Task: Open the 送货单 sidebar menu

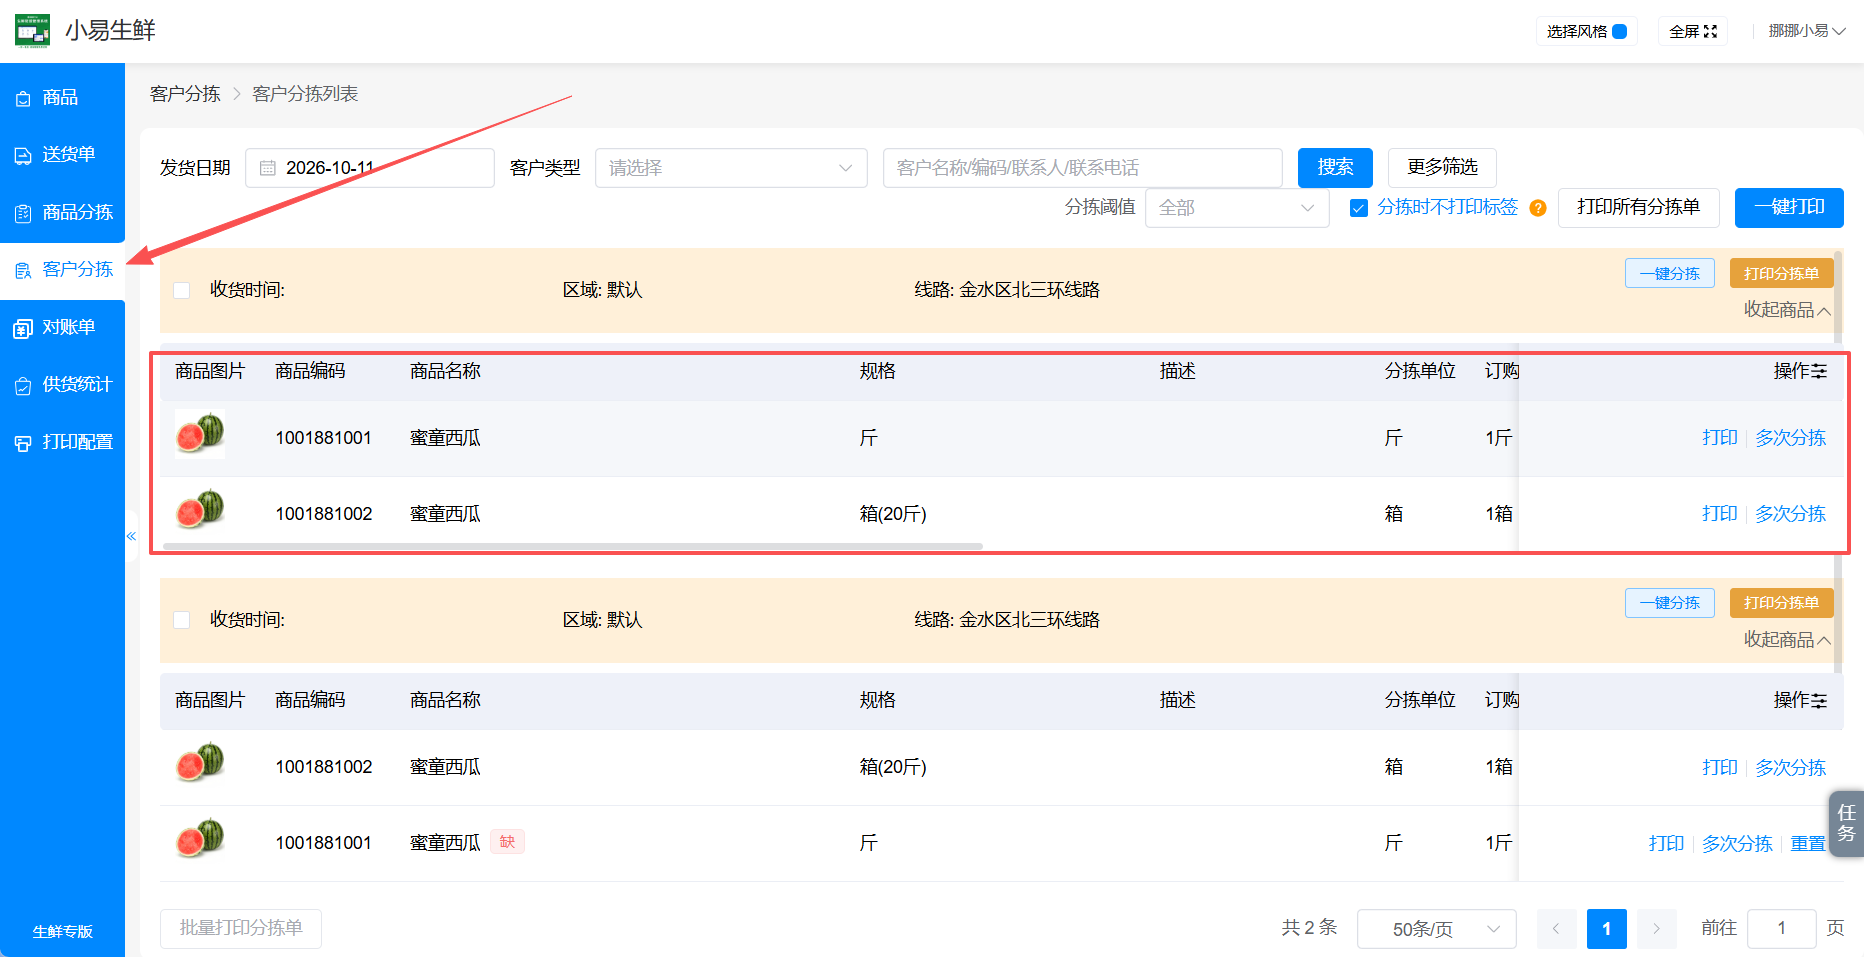Action: (x=62, y=154)
